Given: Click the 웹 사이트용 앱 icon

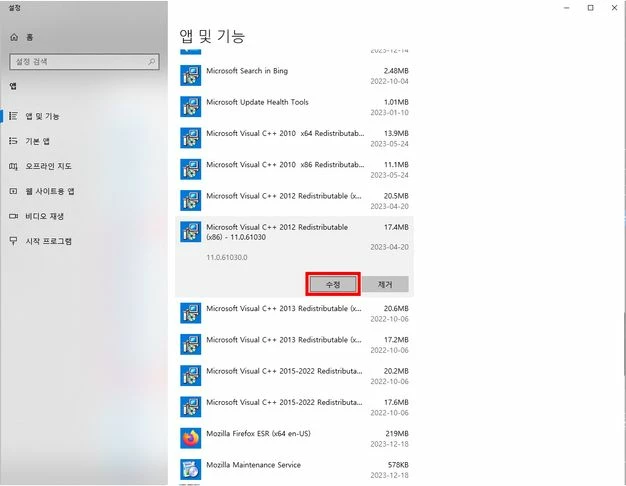Looking at the screenshot, I should point(13,191).
